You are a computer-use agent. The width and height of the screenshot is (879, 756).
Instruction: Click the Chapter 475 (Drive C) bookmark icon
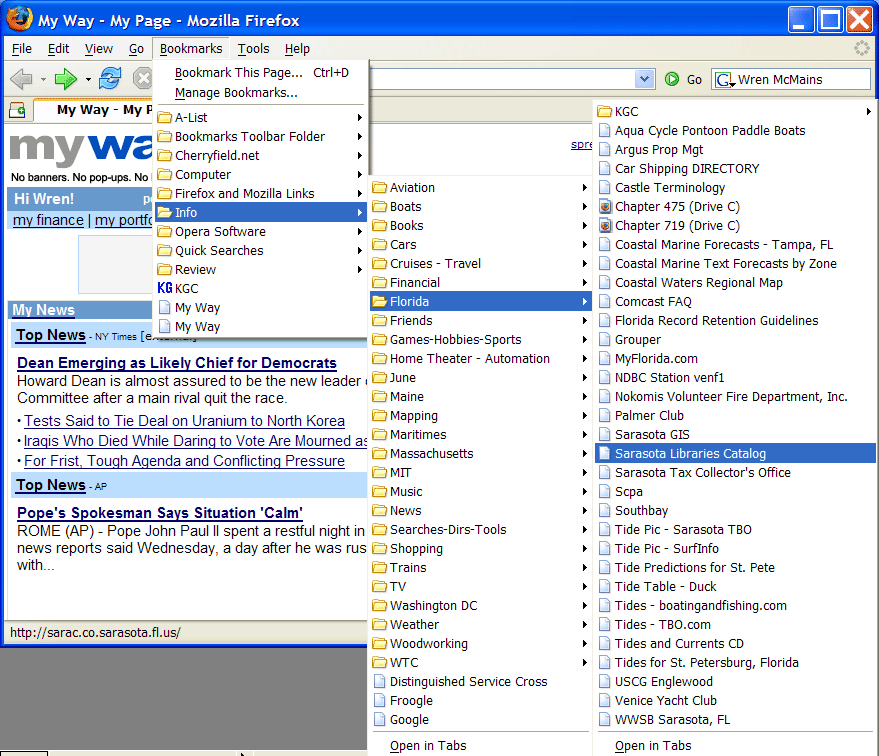tap(605, 207)
